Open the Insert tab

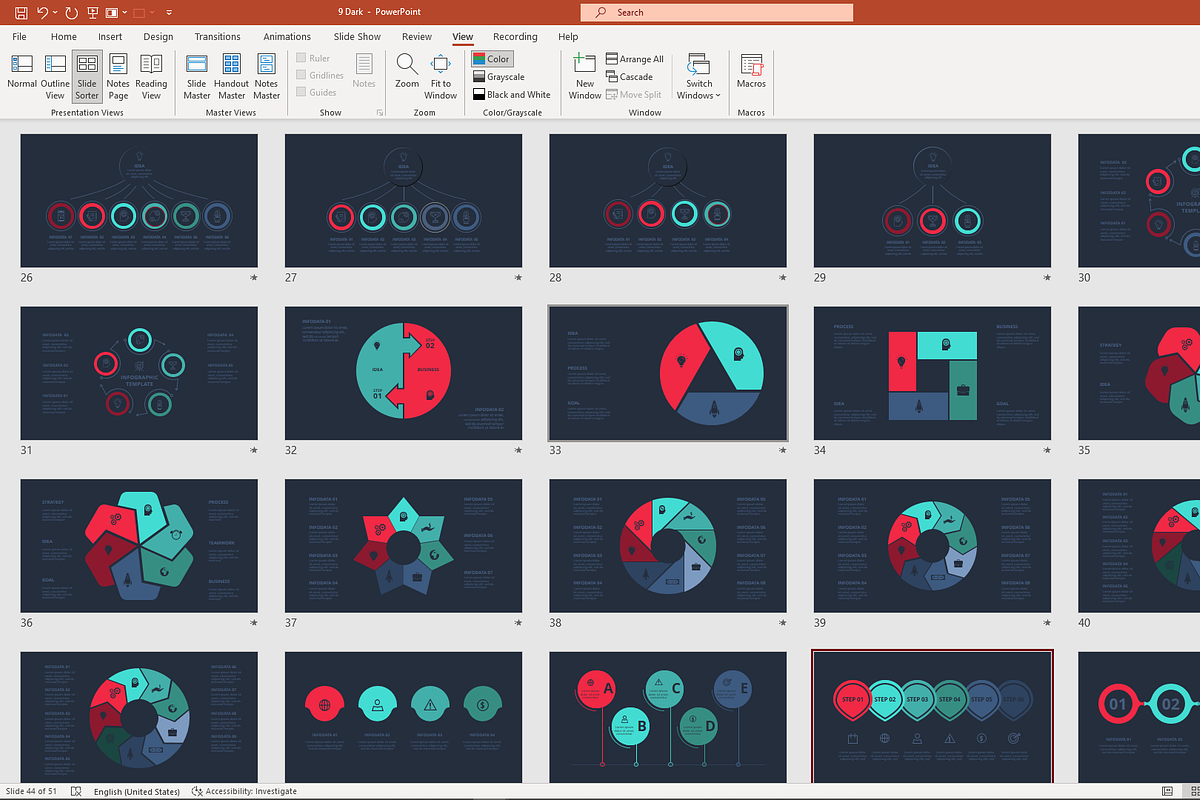point(110,37)
